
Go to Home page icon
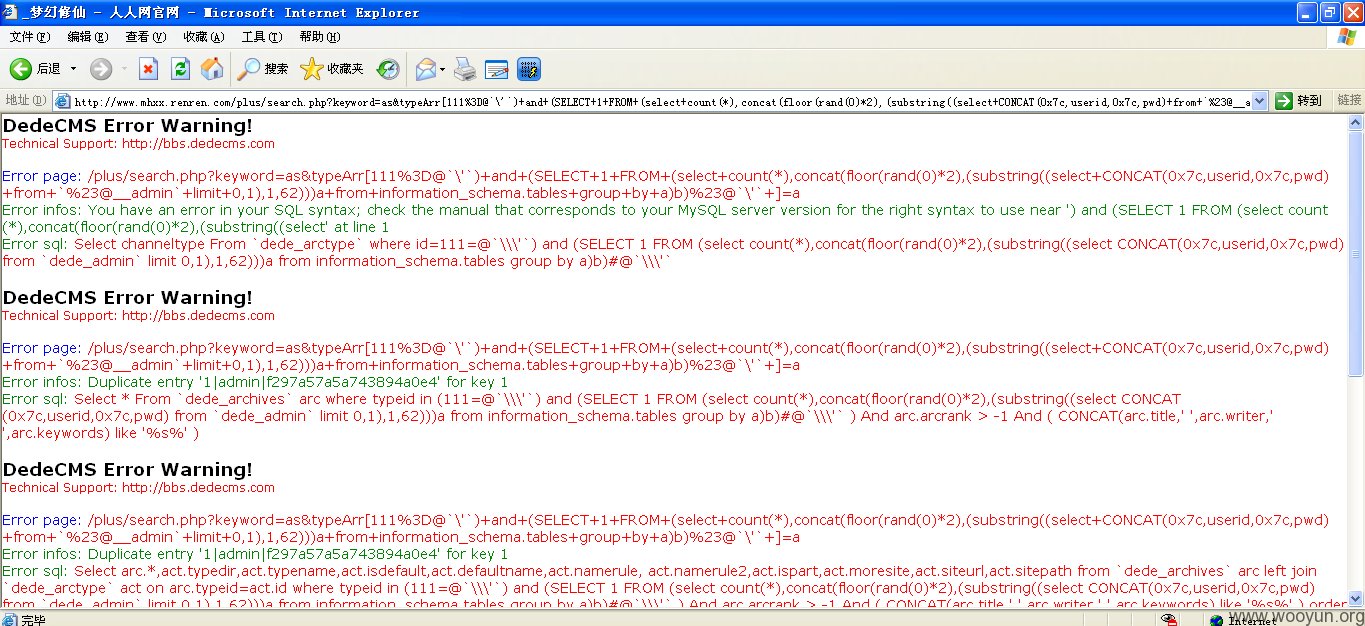pyautogui.click(x=212, y=69)
